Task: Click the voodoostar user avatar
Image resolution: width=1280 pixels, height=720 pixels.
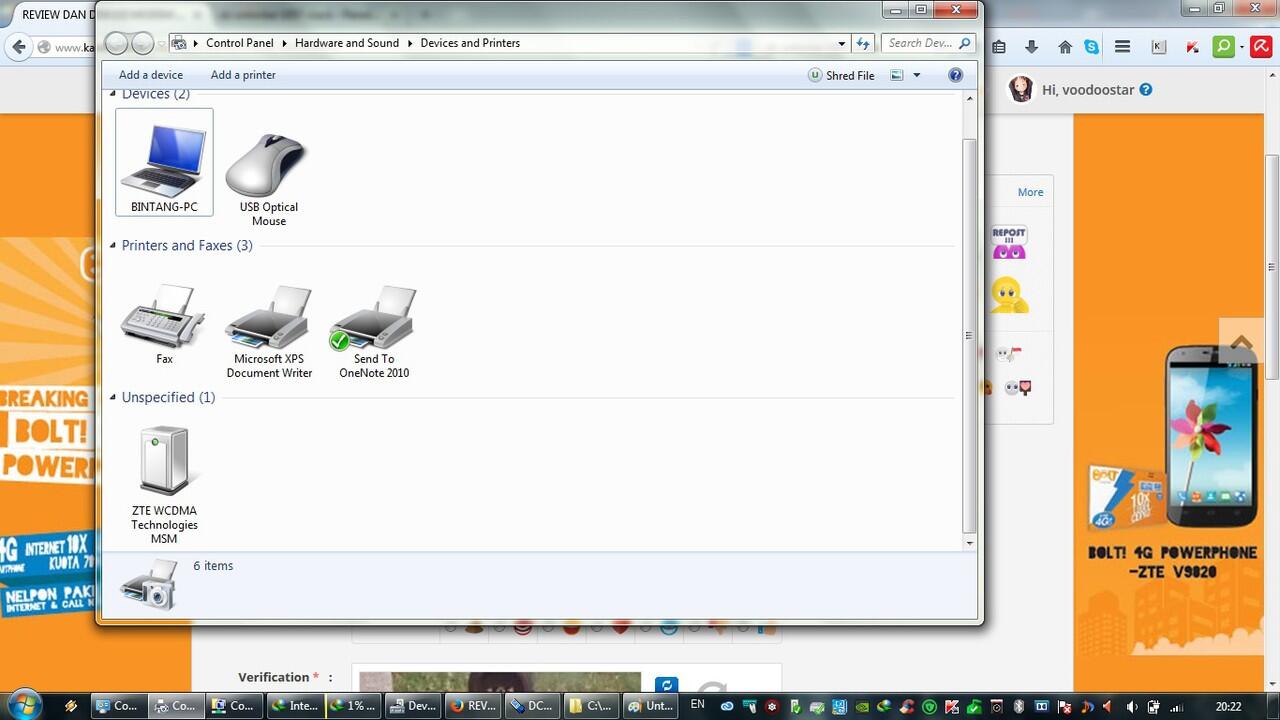Action: [1020, 89]
